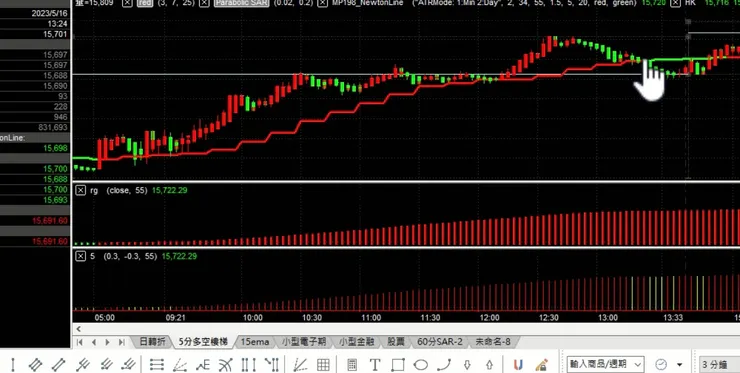
Task: Select the parallel channel drawing tool
Action: tap(36, 365)
